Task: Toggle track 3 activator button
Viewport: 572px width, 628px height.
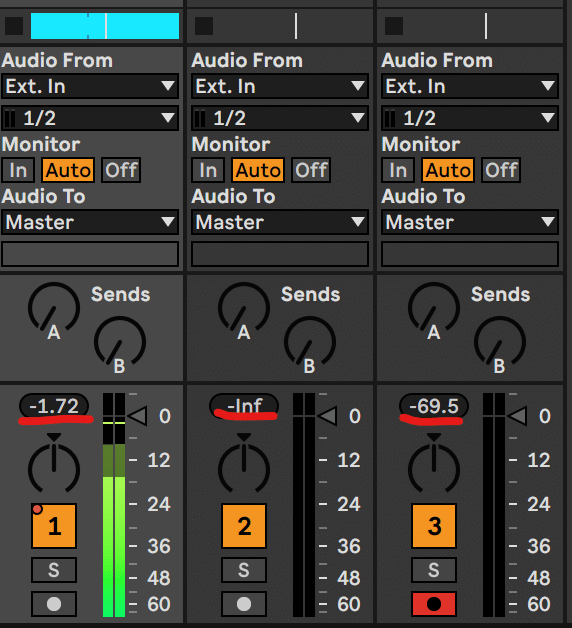Action: click(x=433, y=526)
